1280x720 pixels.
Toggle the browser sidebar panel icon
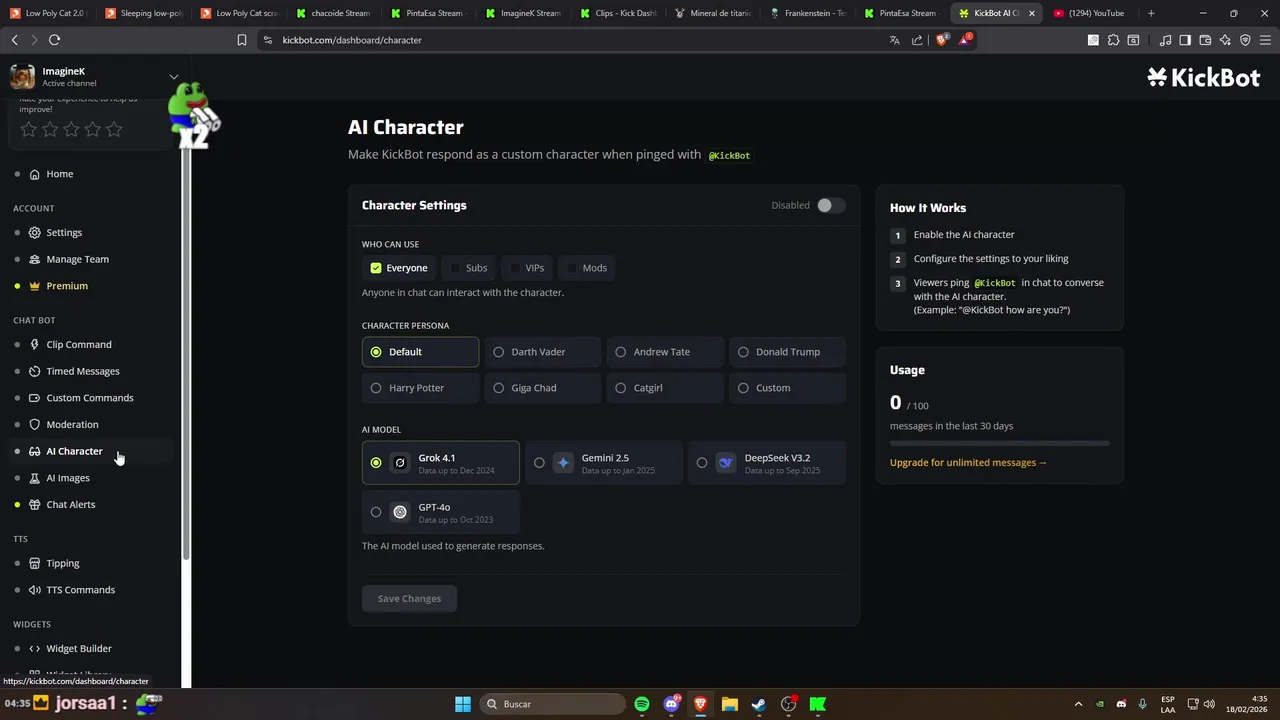[x=1185, y=40]
